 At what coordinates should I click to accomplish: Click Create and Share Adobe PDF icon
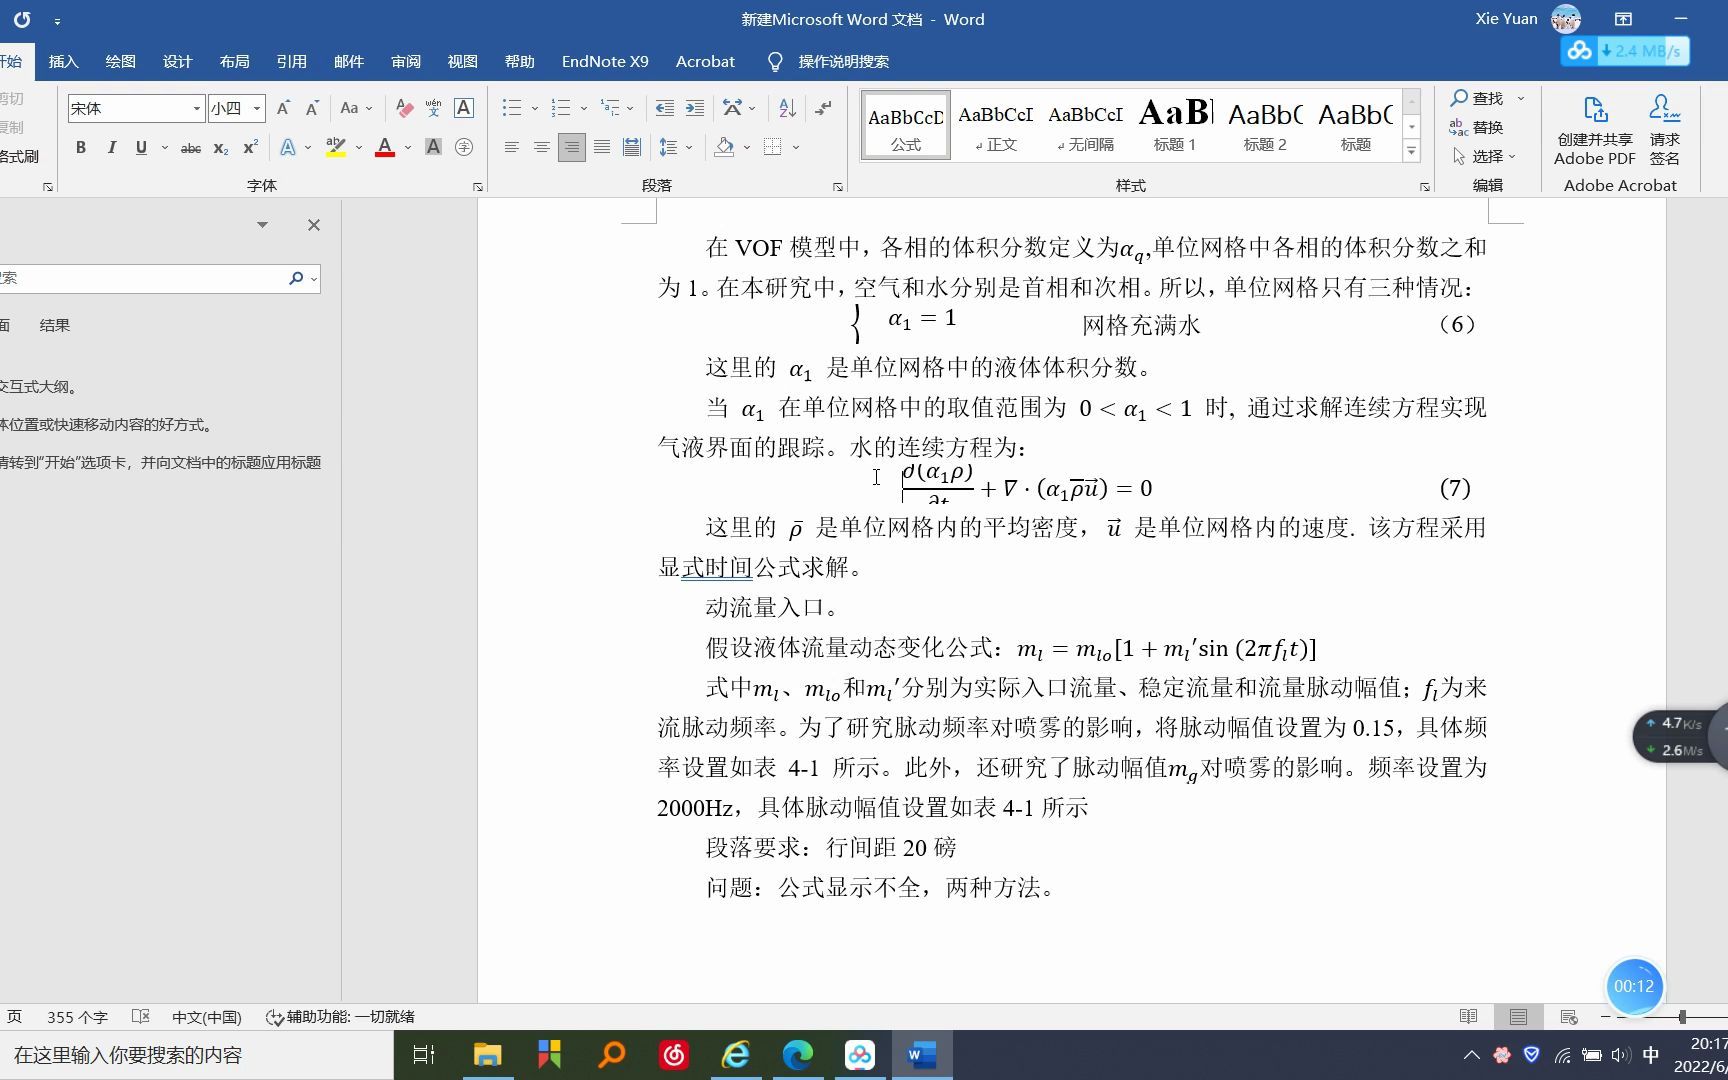(1594, 130)
